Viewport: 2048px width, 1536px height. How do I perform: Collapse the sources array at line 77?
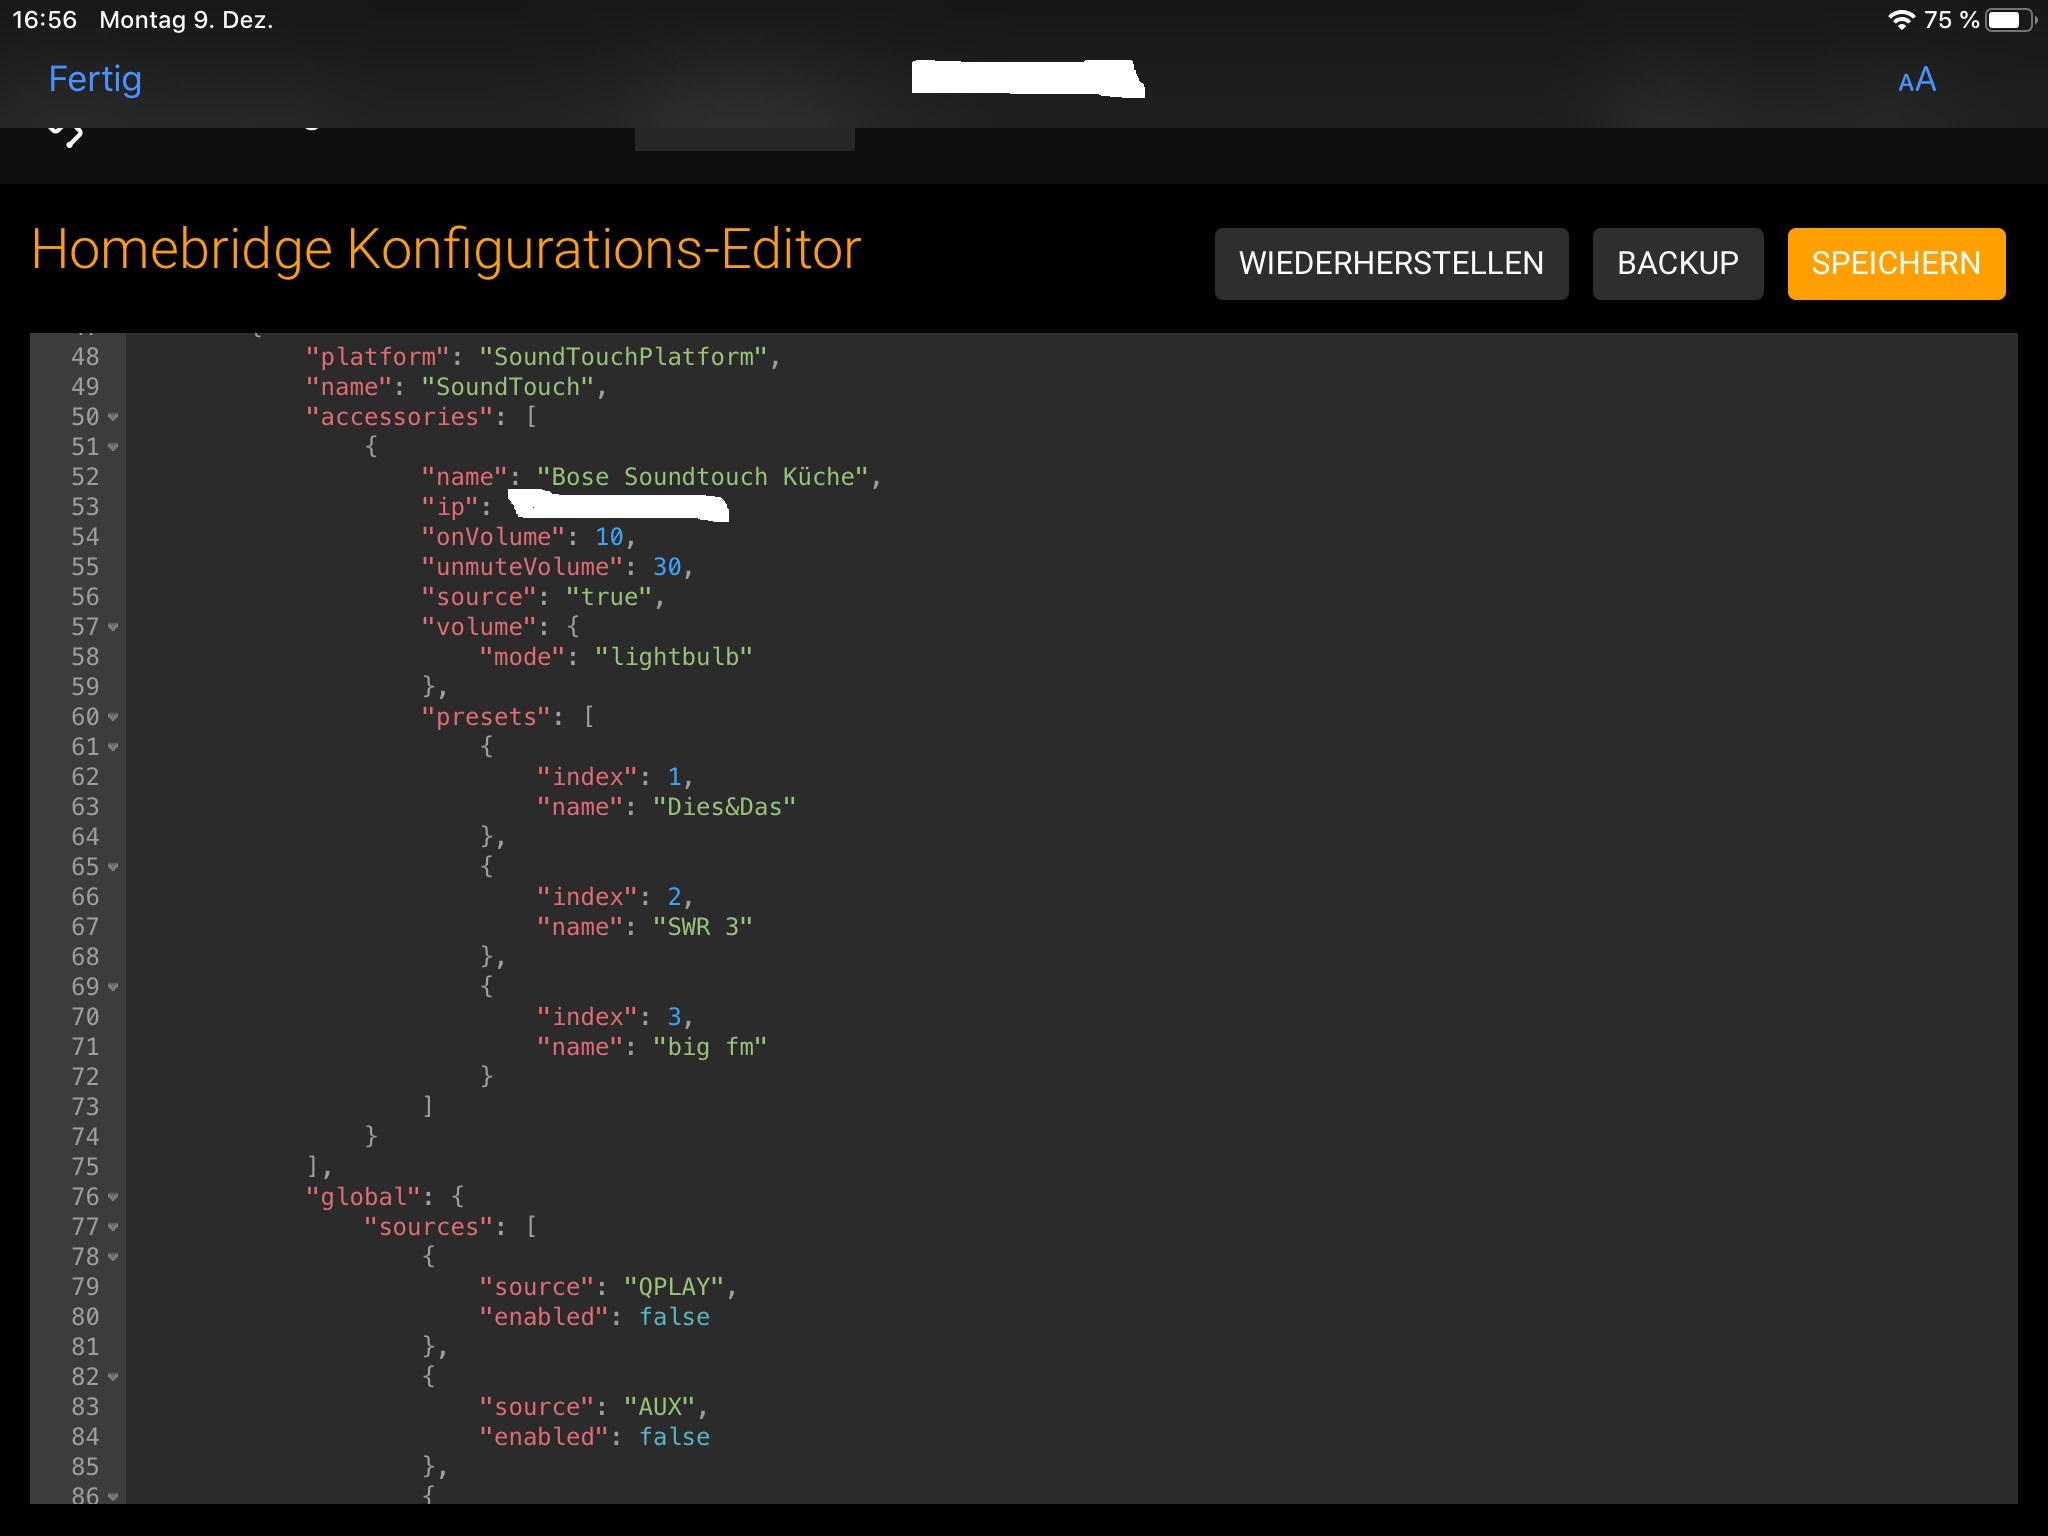[113, 1227]
